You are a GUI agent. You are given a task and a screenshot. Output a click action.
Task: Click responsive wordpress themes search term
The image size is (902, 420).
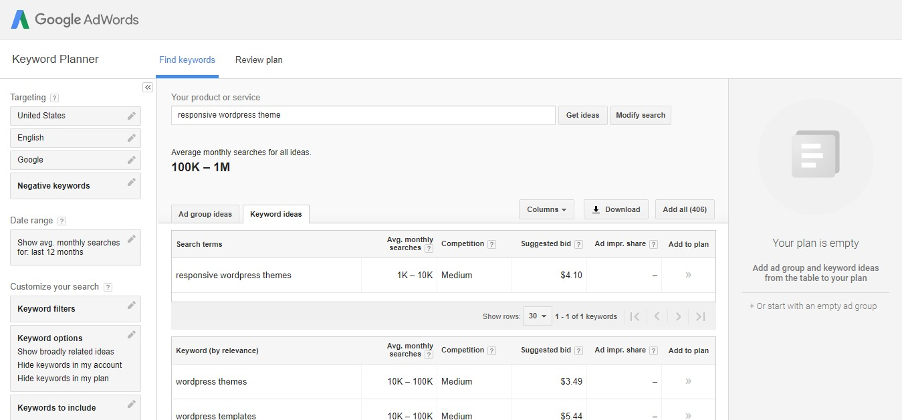click(234, 275)
